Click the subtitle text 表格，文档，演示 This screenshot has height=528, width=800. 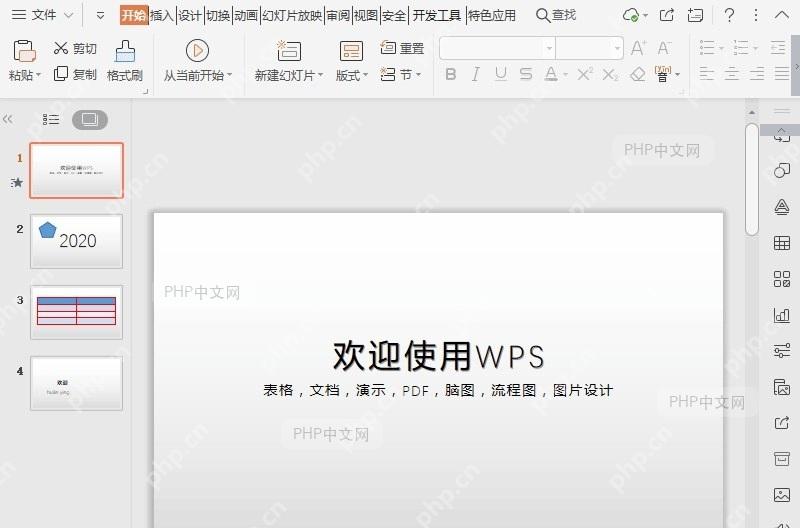tap(324, 390)
